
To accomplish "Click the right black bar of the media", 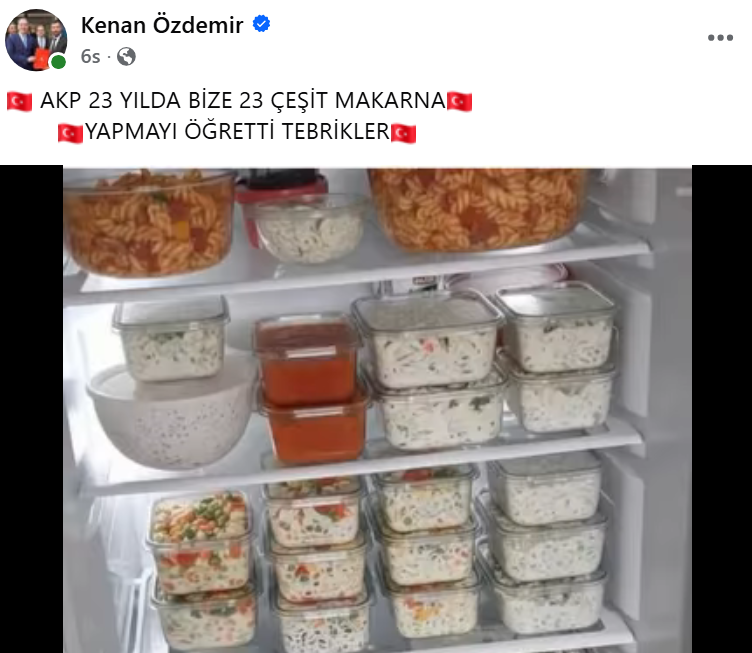I will coord(722,409).
